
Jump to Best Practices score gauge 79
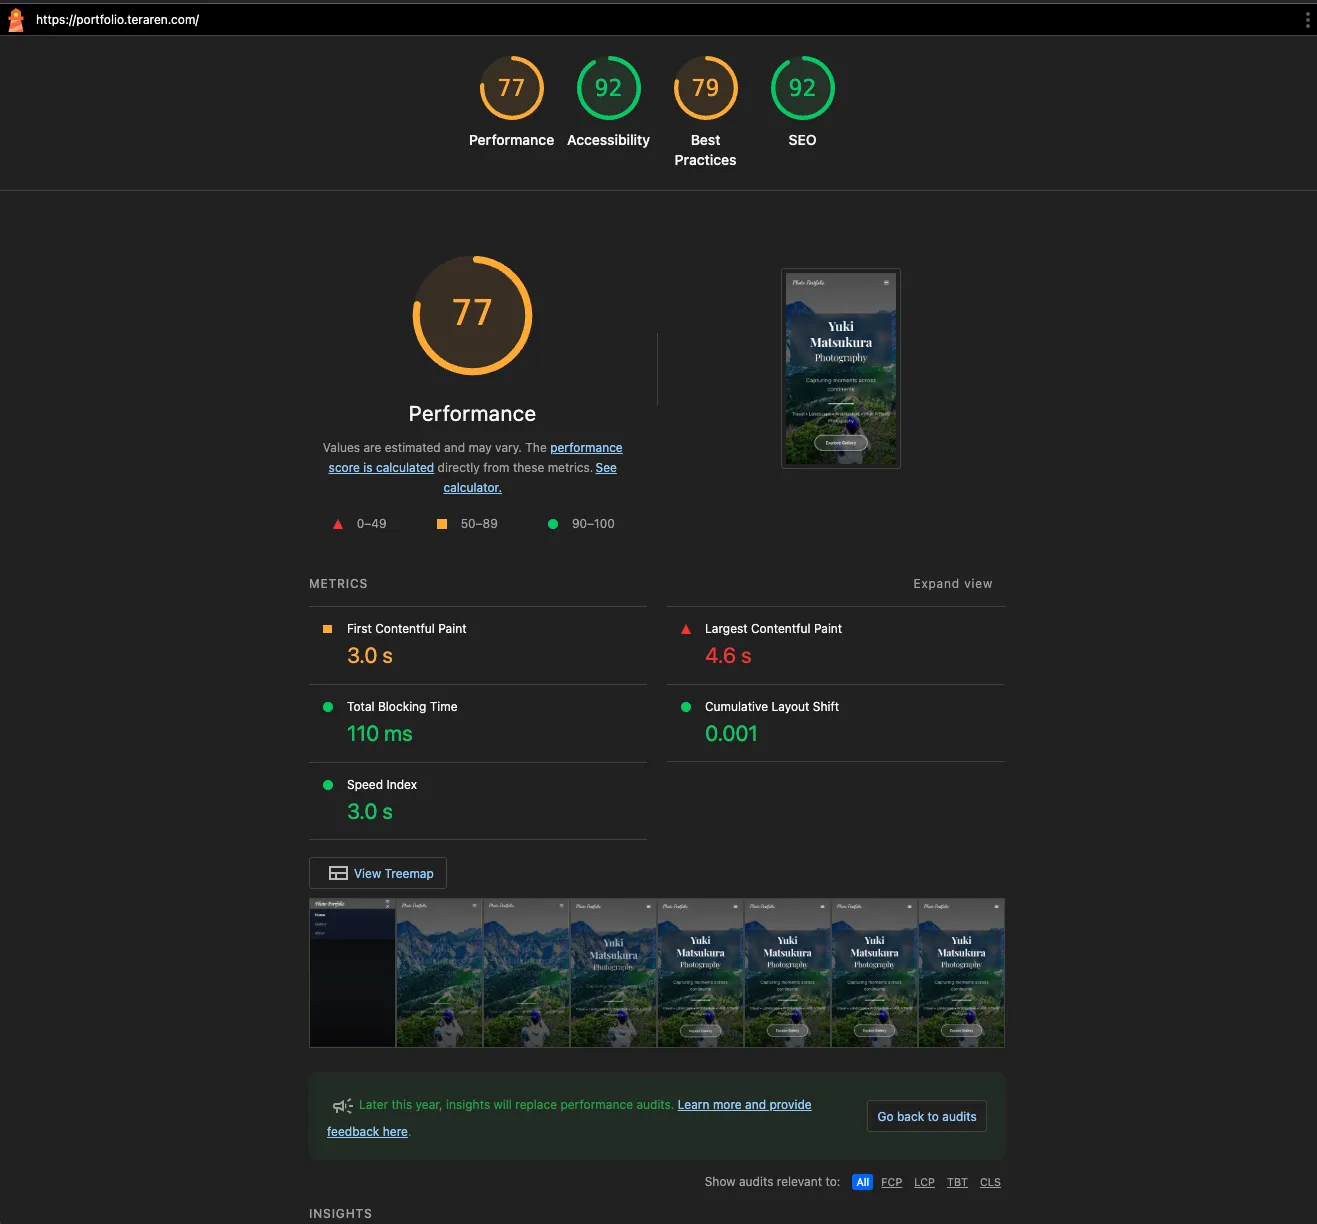pyautogui.click(x=705, y=88)
